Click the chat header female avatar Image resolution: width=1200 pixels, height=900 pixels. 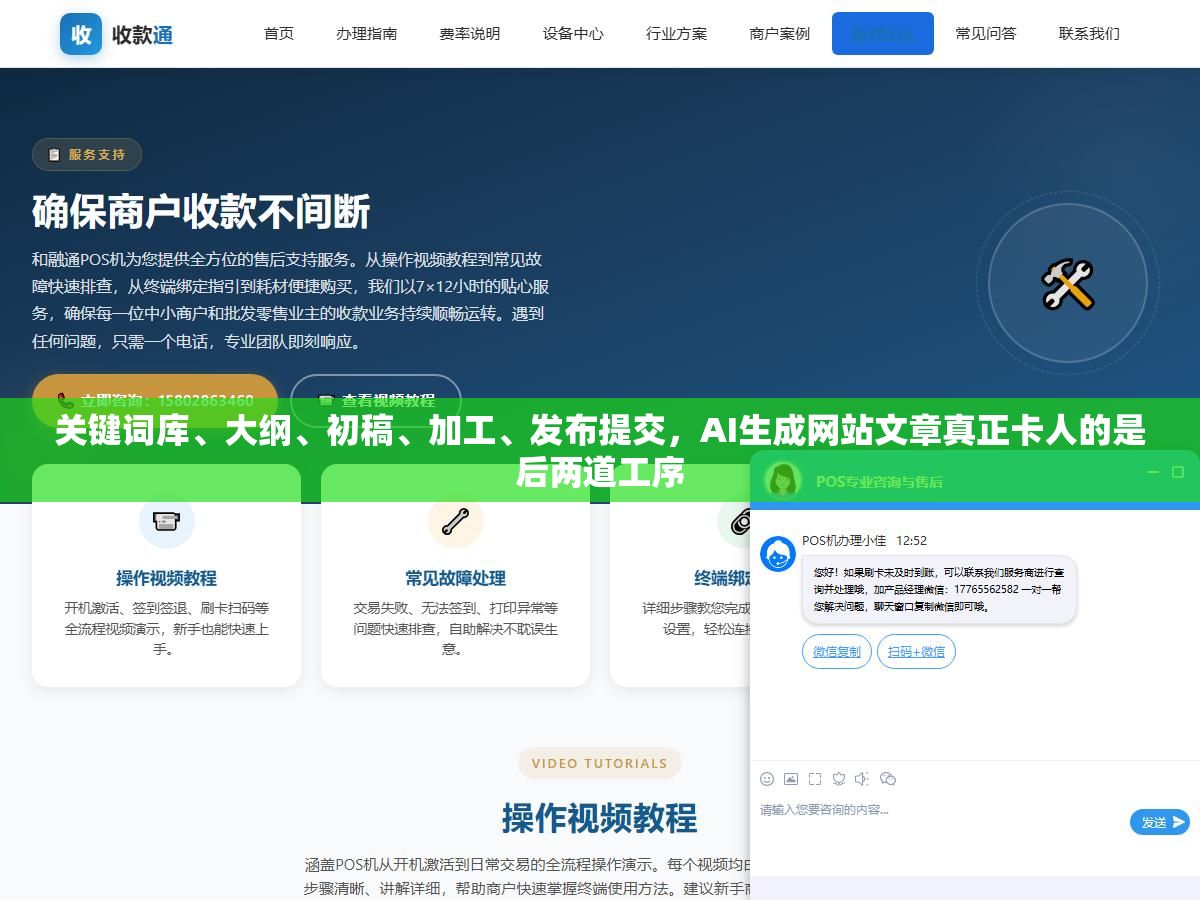tap(782, 480)
